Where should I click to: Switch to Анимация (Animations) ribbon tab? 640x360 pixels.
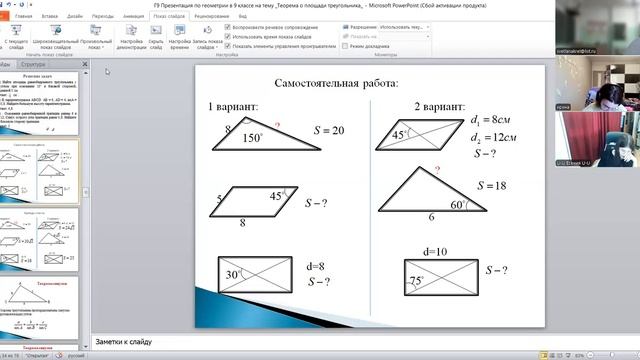(133, 16)
